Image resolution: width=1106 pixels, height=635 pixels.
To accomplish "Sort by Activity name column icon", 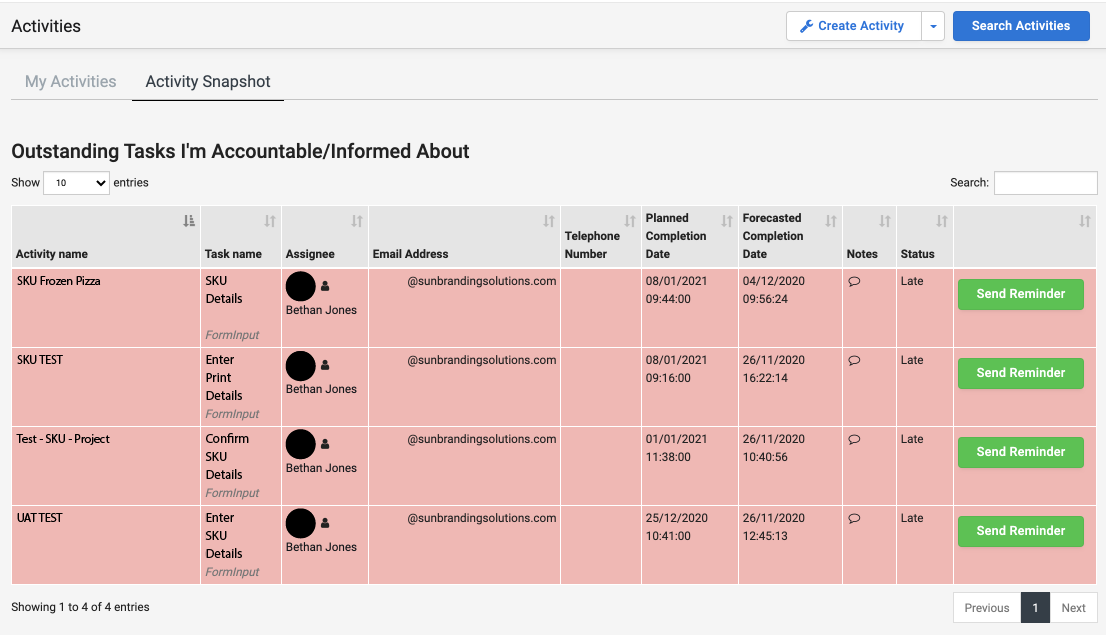I will point(189,221).
